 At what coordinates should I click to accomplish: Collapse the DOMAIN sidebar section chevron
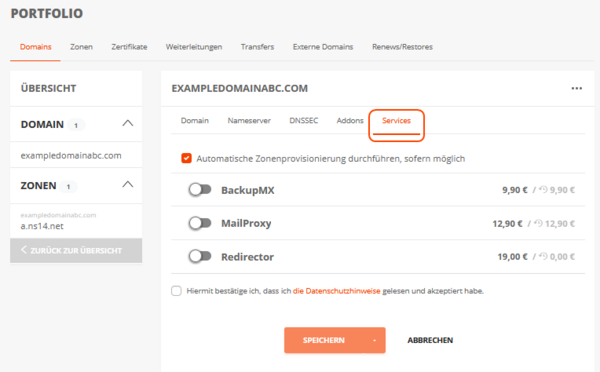127,124
